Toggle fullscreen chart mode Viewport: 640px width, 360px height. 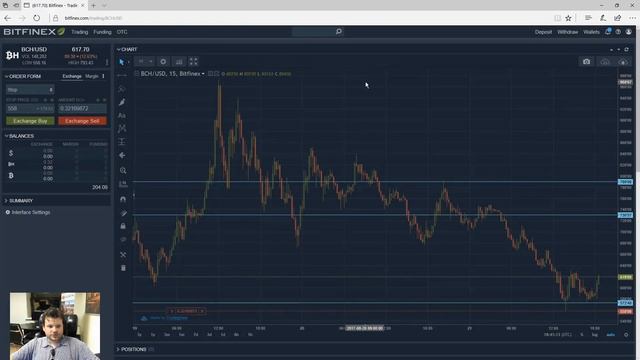(193, 62)
